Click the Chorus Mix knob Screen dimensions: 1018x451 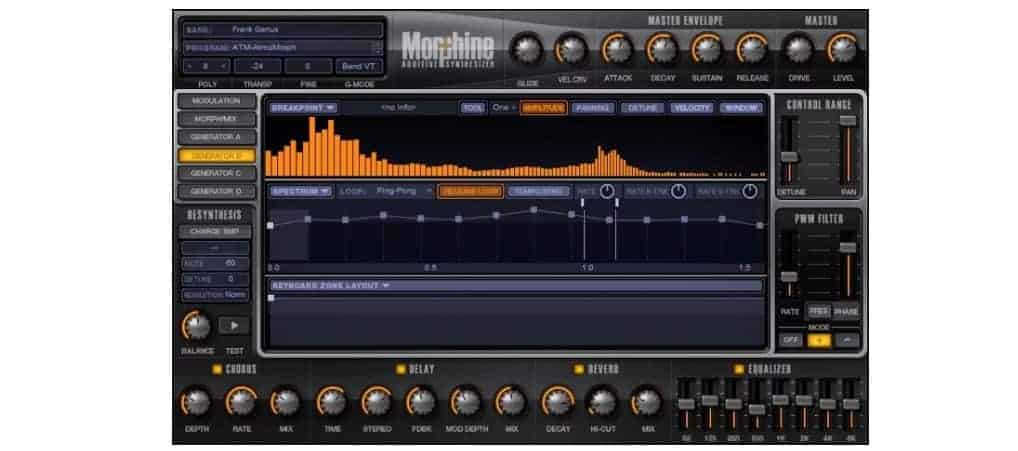[286, 402]
